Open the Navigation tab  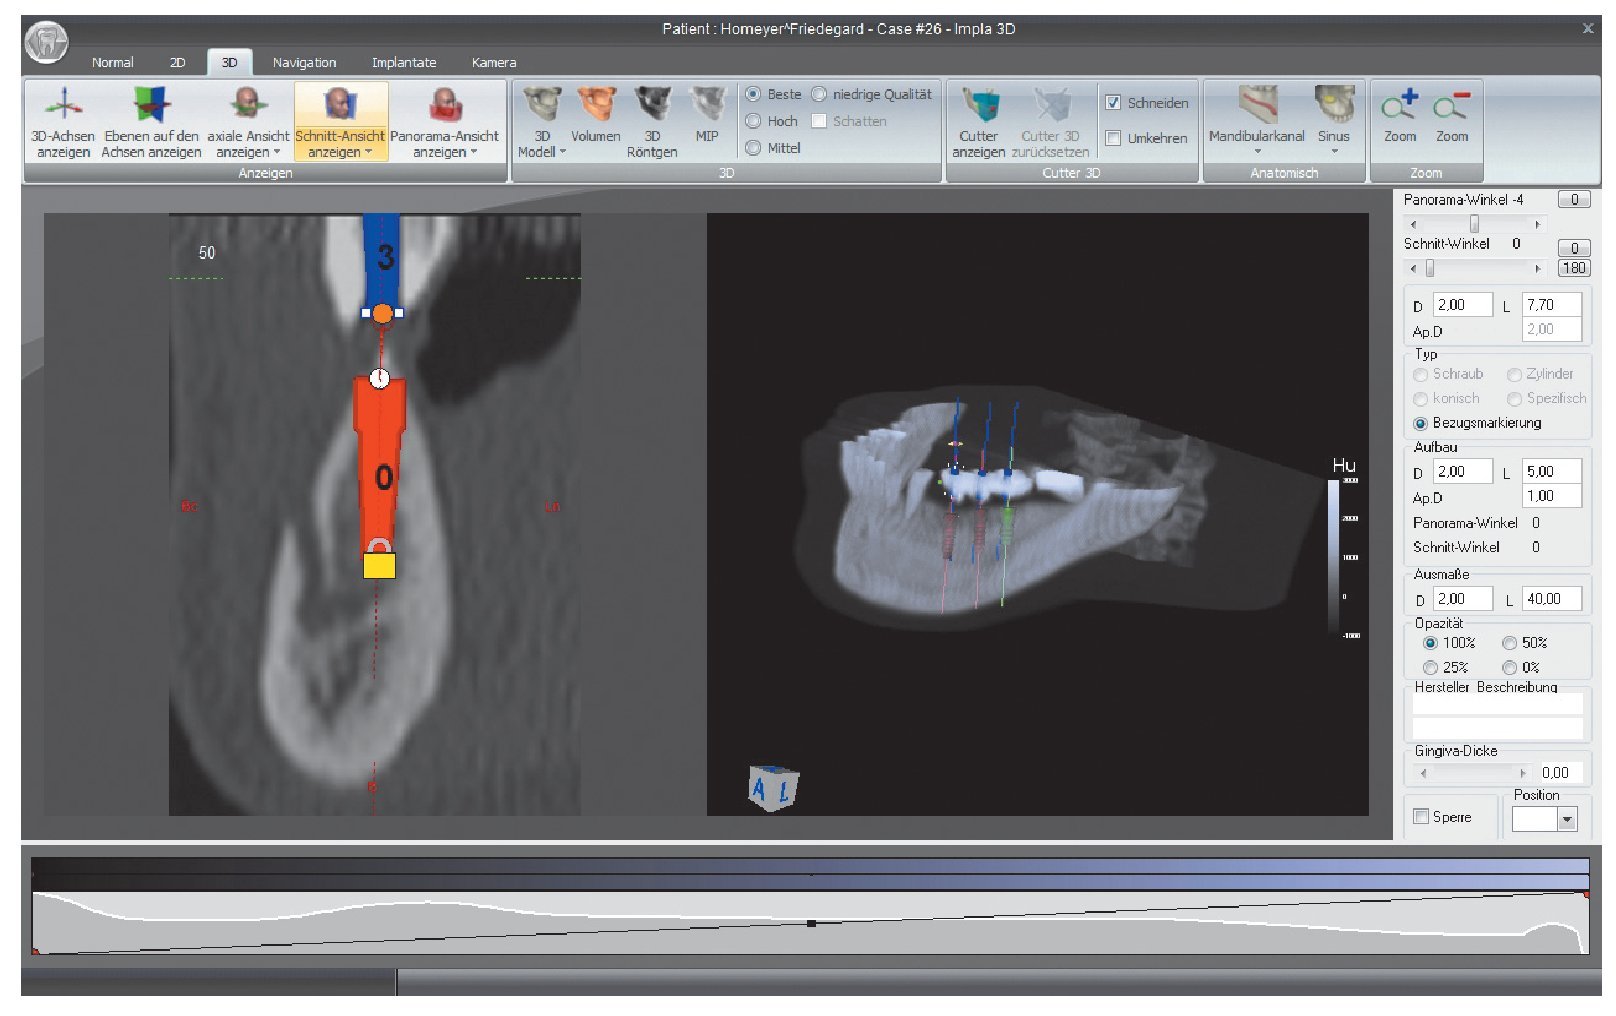[x=304, y=62]
